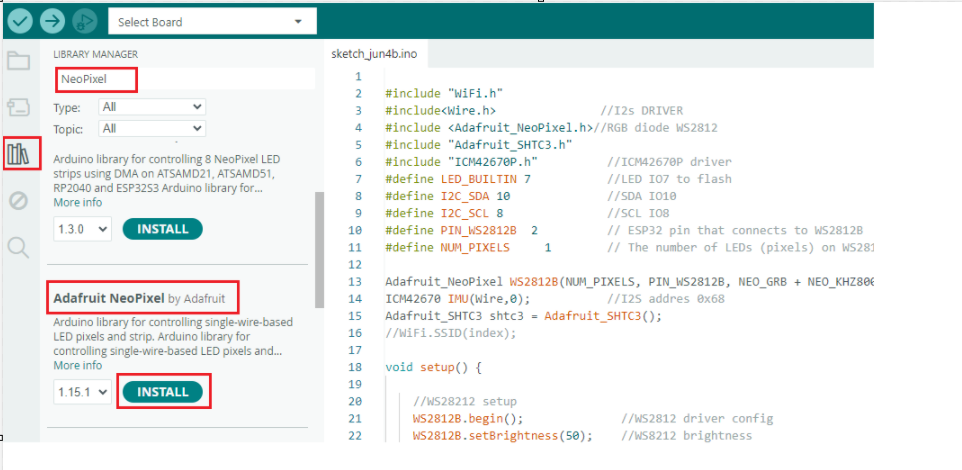Click the Verify checkmark icon

click(20, 21)
